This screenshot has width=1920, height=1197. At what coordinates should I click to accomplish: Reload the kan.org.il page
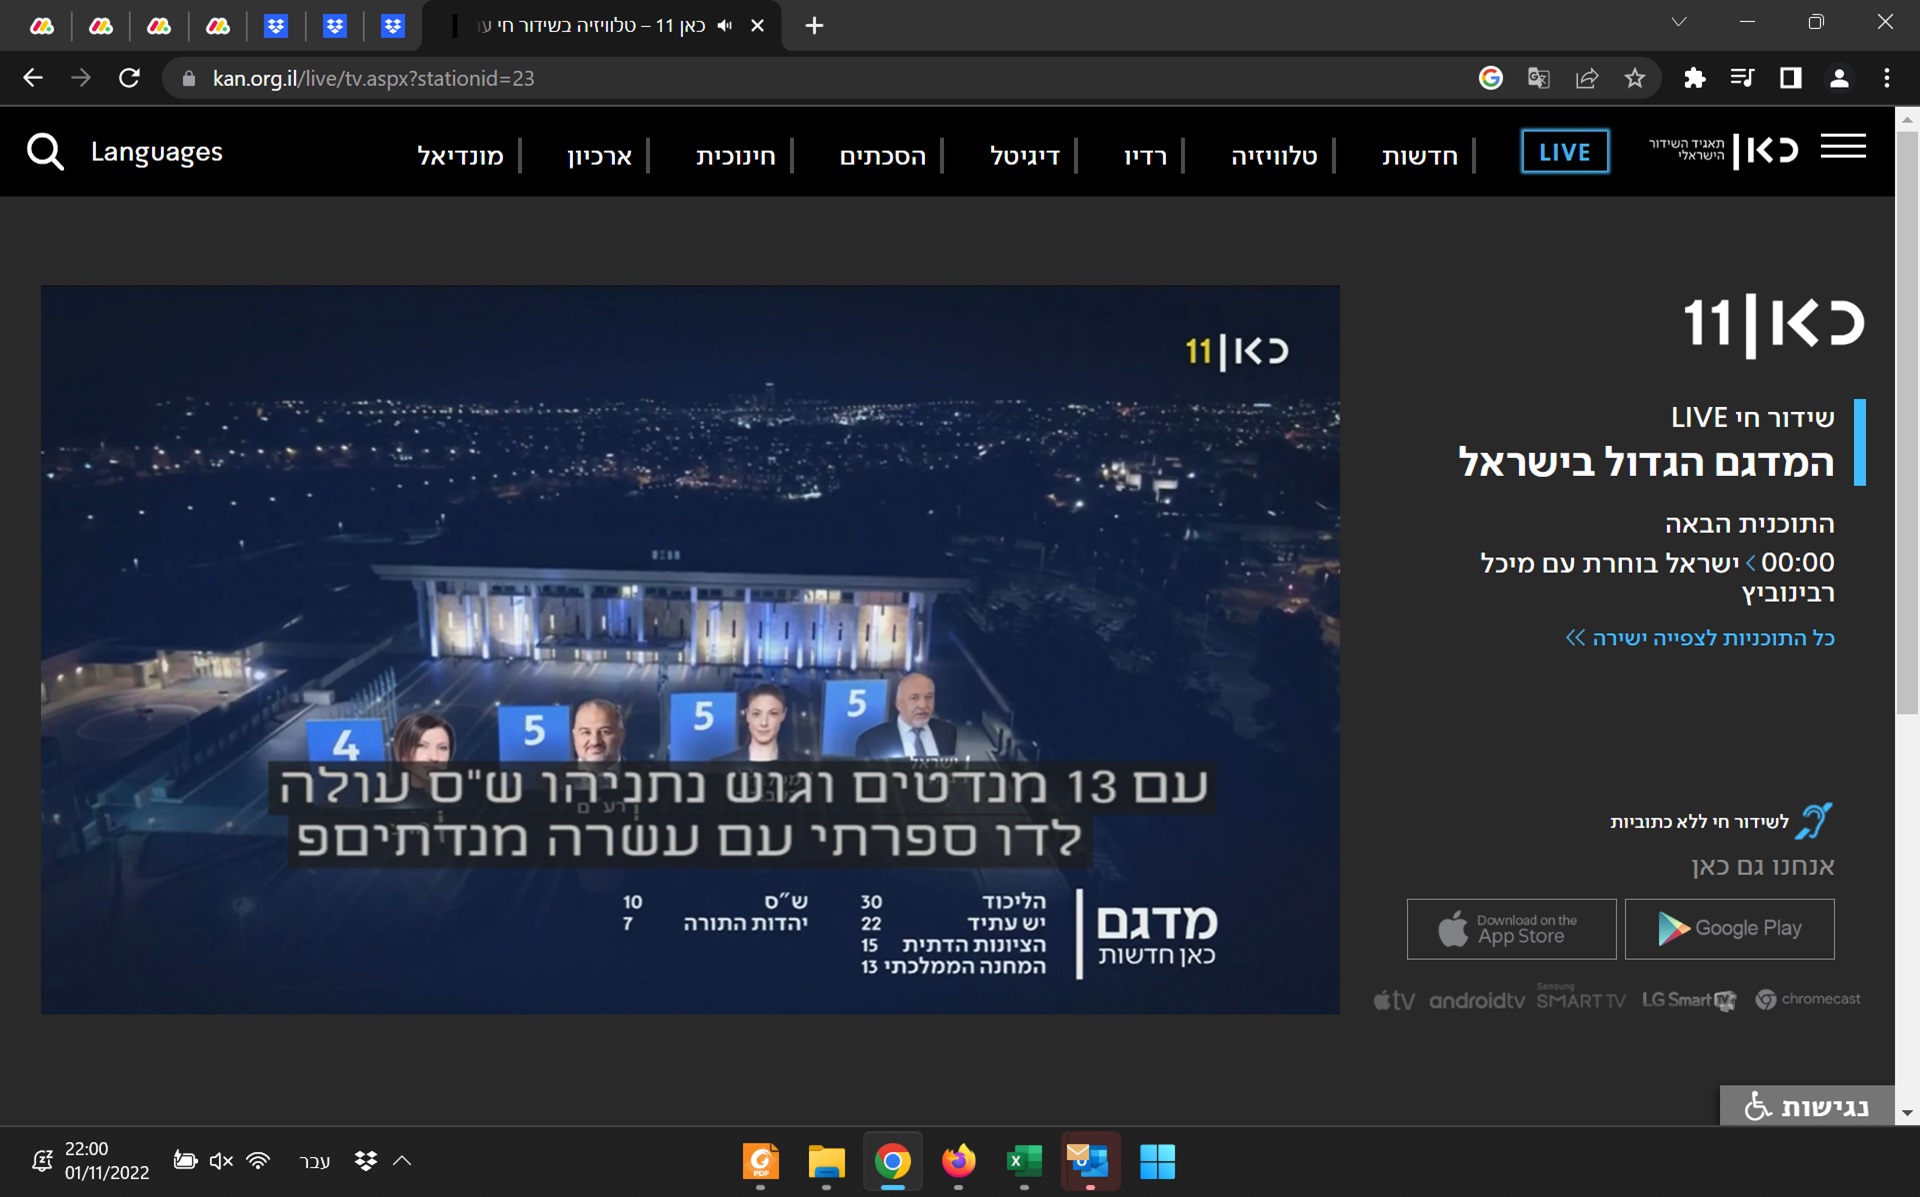click(129, 78)
